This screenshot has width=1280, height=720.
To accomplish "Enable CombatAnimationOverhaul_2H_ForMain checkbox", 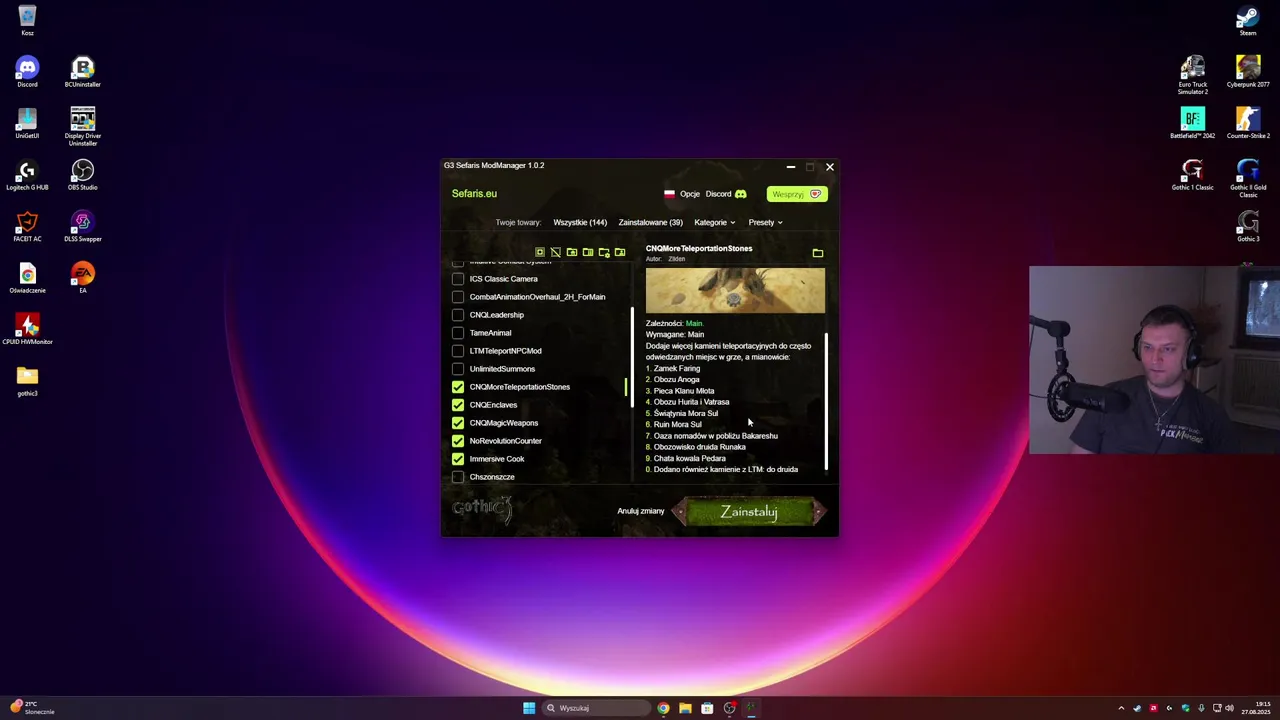I will pyautogui.click(x=458, y=297).
